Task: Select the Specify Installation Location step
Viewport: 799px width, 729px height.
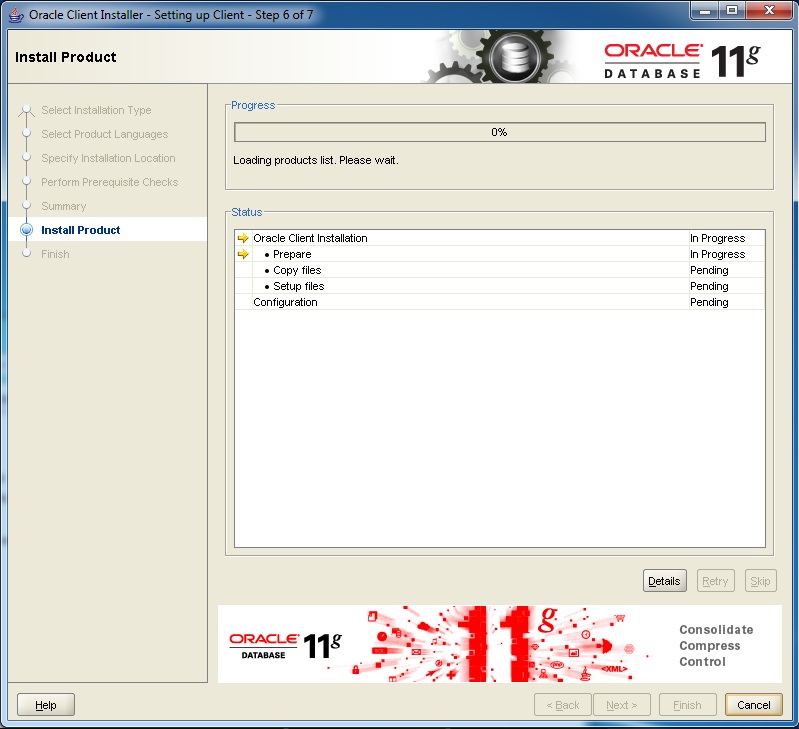Action: pyautogui.click(x=108, y=158)
